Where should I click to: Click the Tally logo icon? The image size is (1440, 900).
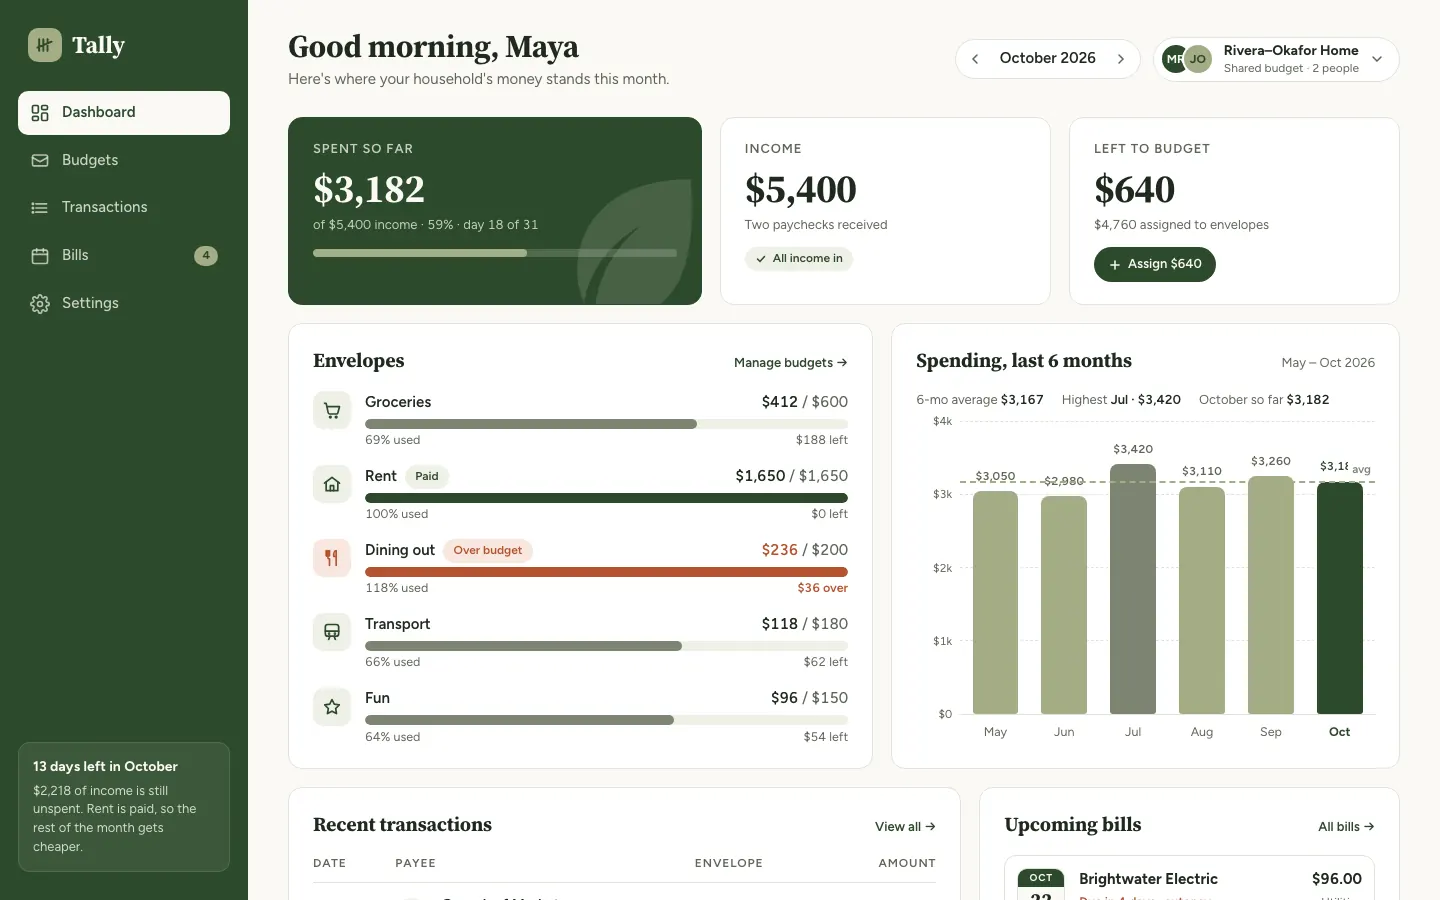[x=45, y=45]
